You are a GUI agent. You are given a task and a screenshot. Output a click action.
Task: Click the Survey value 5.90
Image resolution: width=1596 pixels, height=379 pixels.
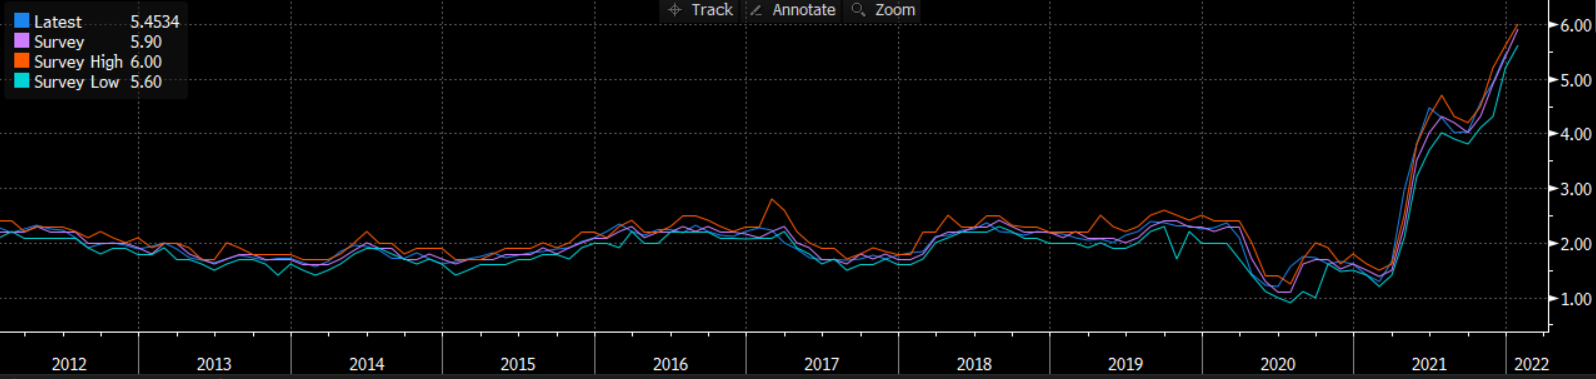pyautogui.click(x=146, y=42)
